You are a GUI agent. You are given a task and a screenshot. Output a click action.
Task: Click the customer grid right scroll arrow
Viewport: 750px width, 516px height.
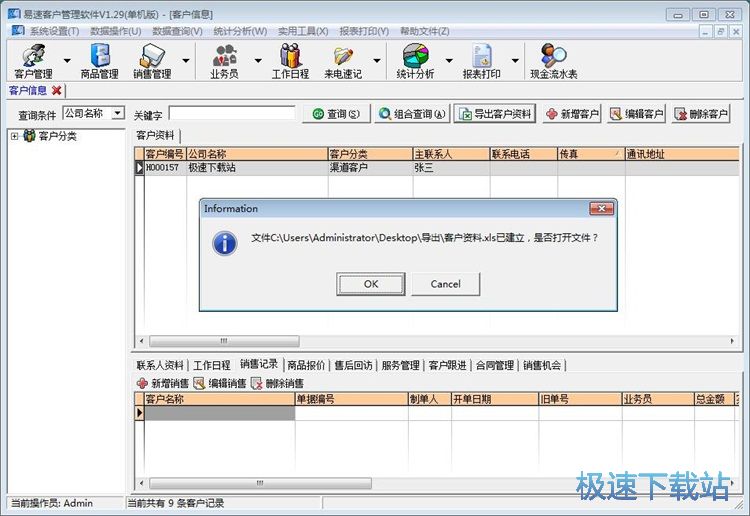pos(732,341)
